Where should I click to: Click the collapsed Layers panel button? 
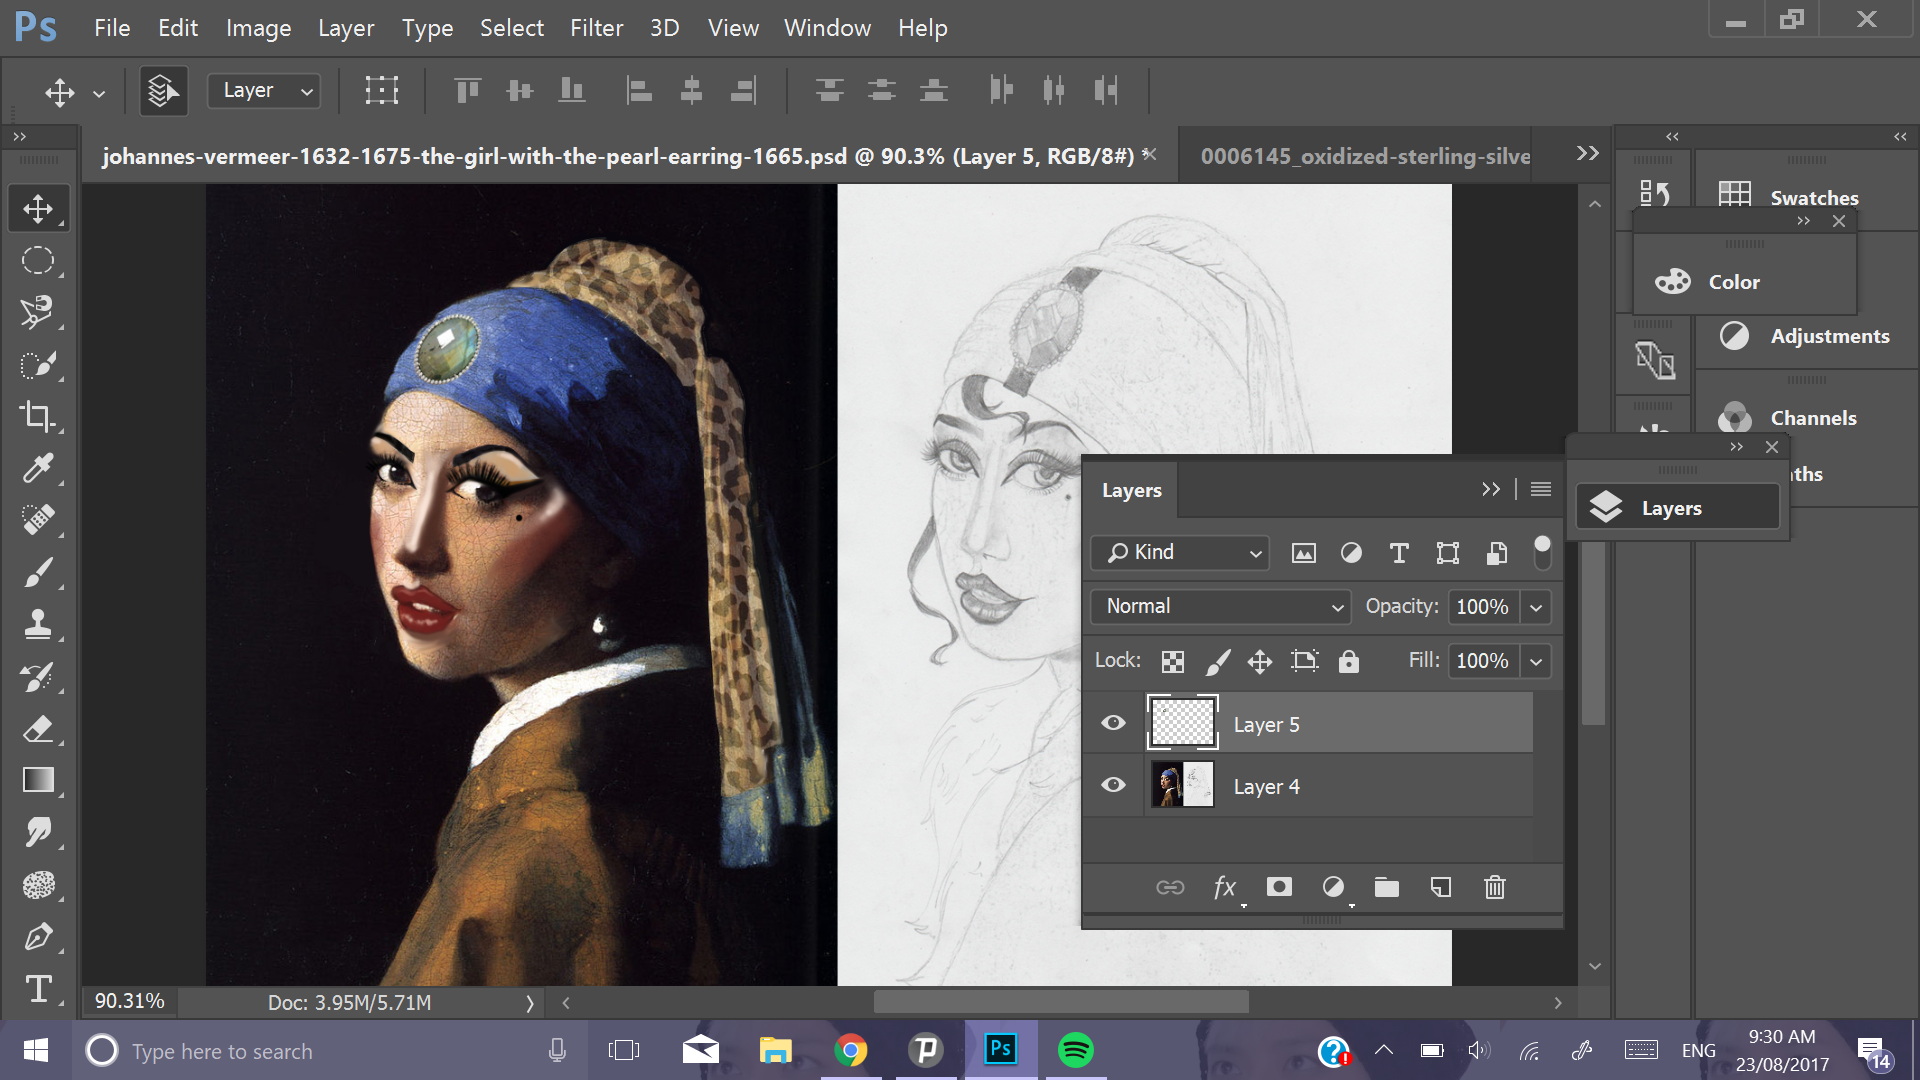point(1678,508)
